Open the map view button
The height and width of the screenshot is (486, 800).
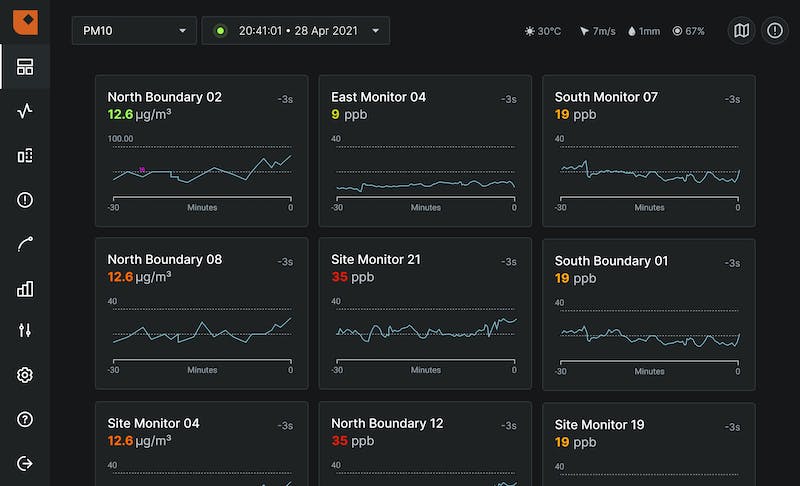pos(741,31)
